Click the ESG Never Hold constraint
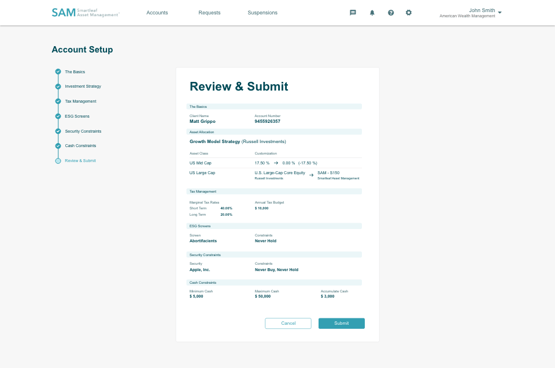The width and height of the screenshot is (555, 368). [x=265, y=241]
